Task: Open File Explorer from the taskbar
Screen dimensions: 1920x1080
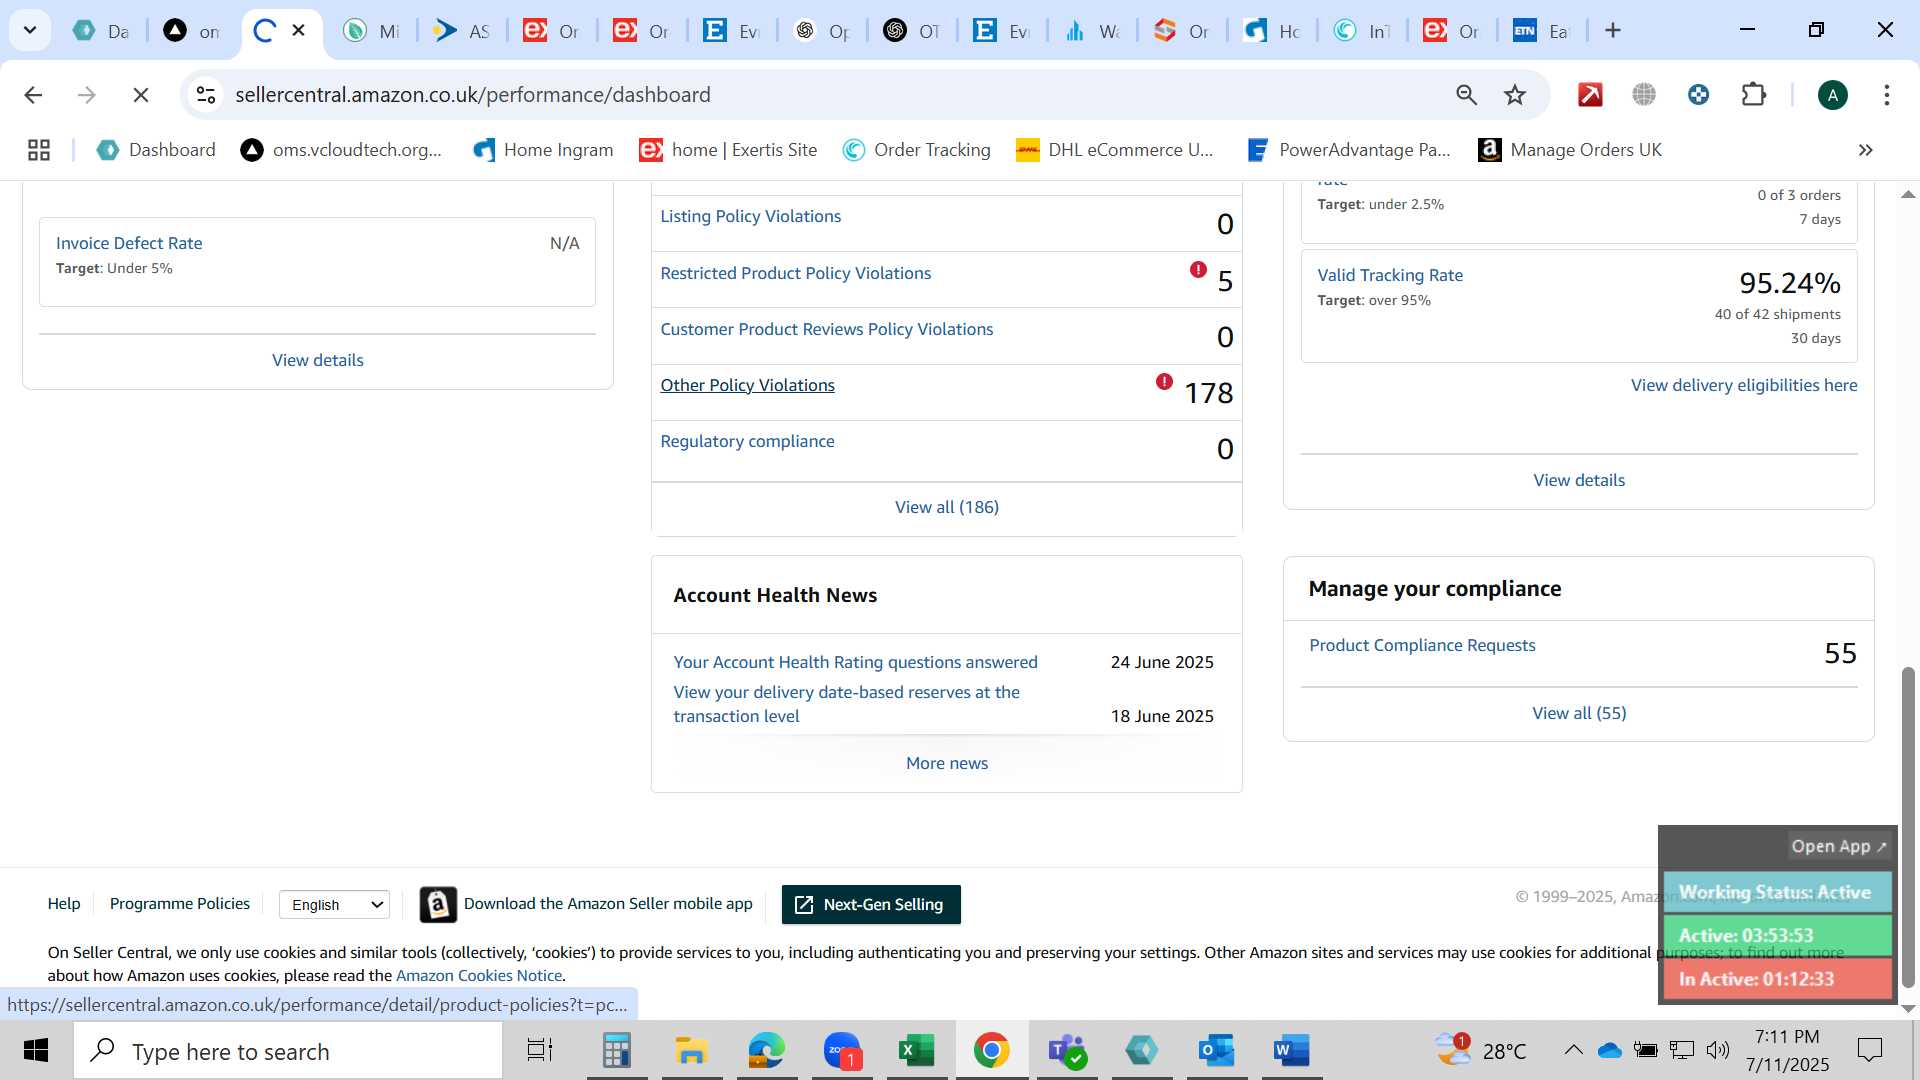Action: tap(691, 1051)
